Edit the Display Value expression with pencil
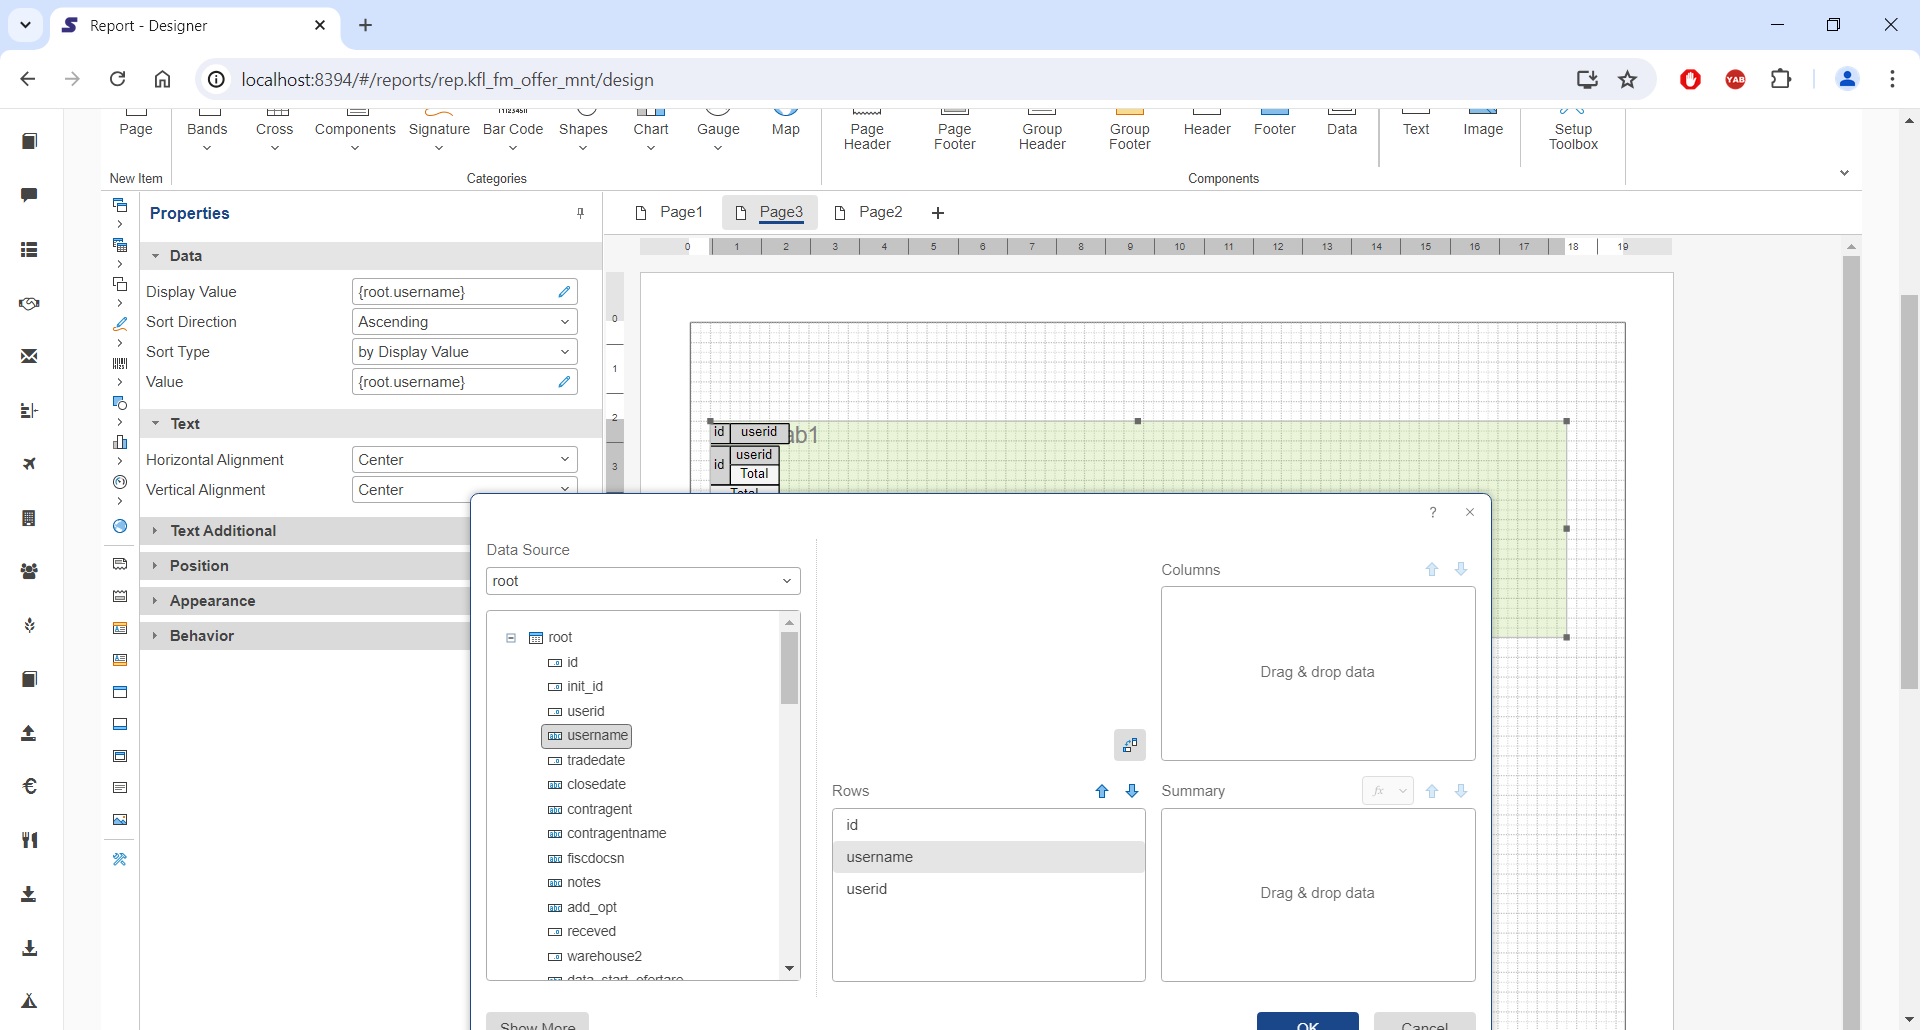The width and height of the screenshot is (1926, 1030). point(565,292)
